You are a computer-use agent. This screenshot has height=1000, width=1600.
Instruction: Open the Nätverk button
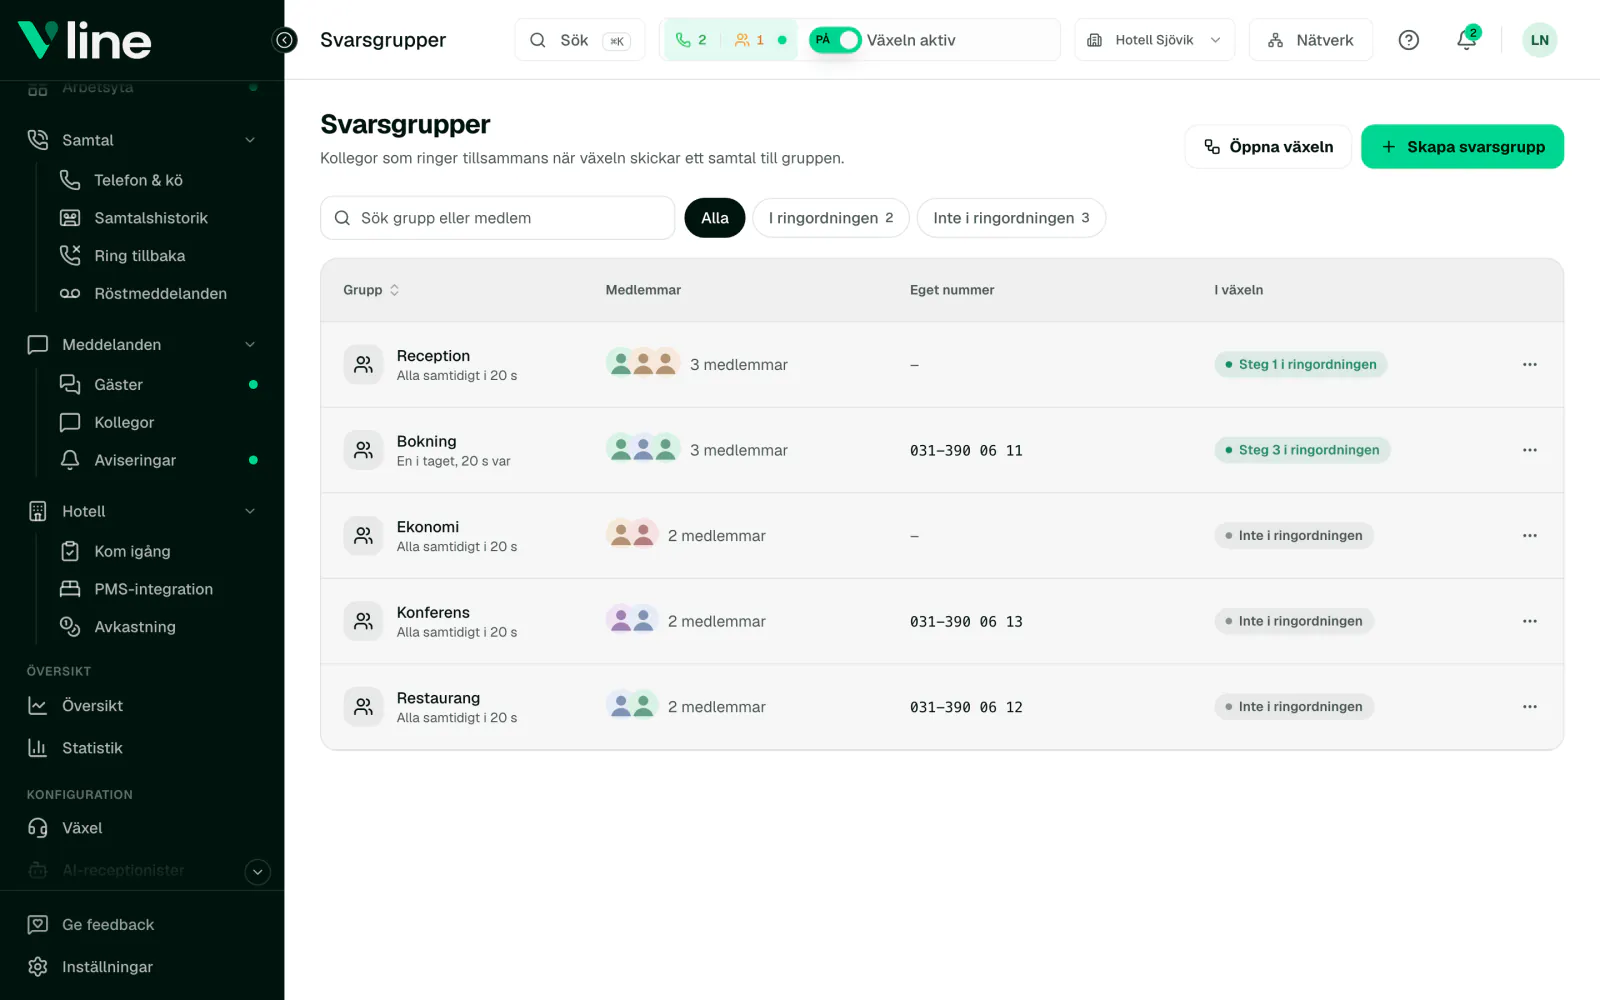click(1310, 40)
